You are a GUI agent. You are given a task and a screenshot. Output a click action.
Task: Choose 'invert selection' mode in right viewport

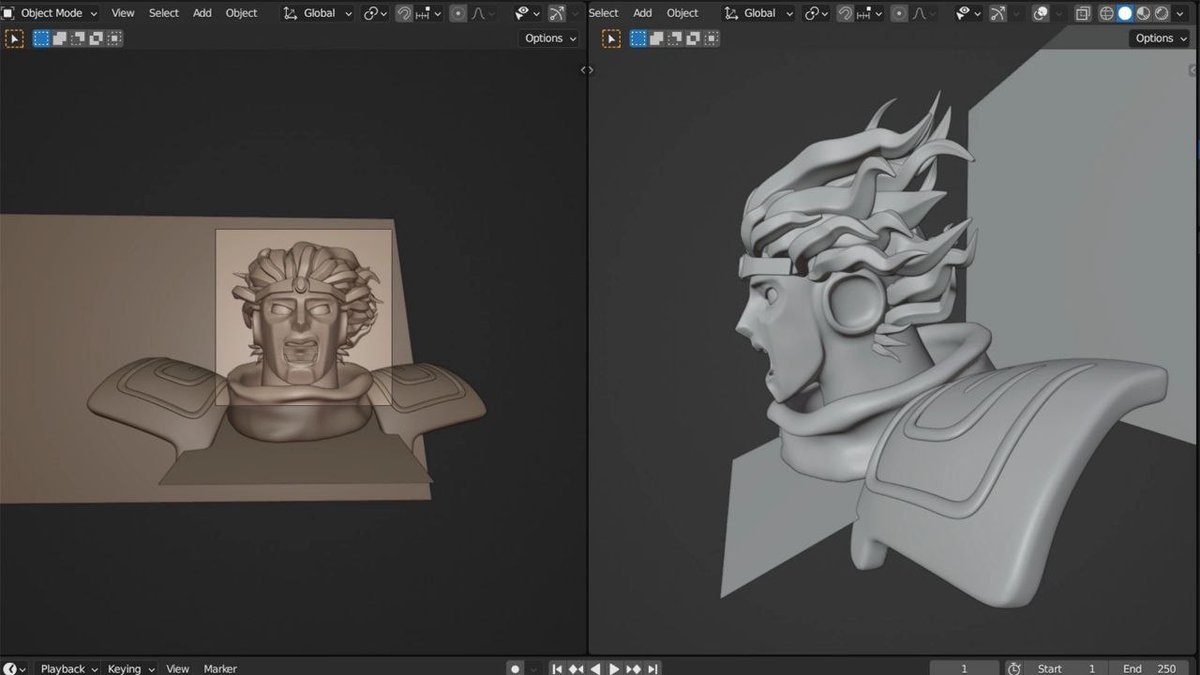[691, 38]
